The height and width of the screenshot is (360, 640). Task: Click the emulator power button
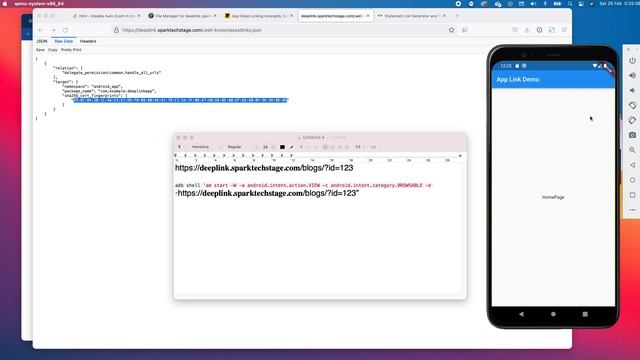pos(632,60)
